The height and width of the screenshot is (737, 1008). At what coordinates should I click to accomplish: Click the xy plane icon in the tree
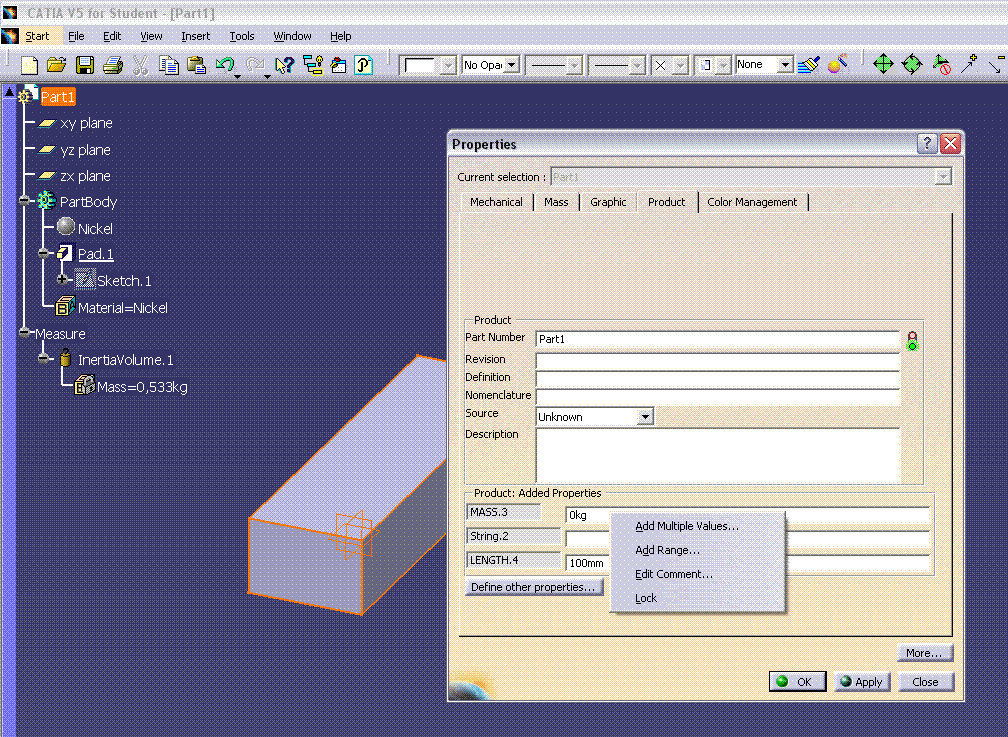[x=46, y=123]
